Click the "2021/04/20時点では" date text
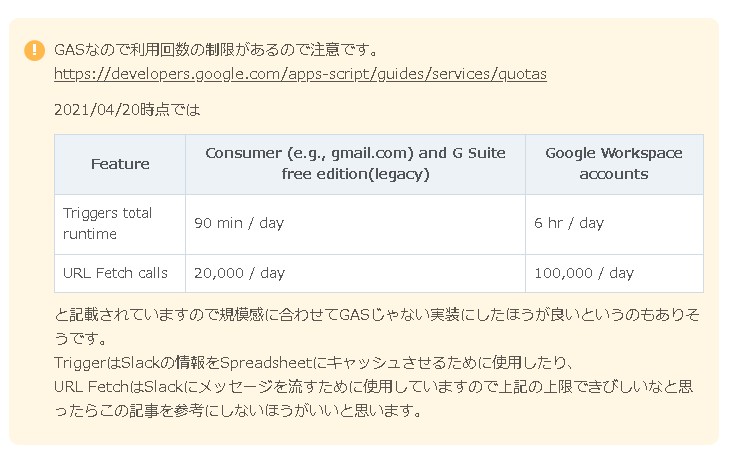 click(120, 109)
